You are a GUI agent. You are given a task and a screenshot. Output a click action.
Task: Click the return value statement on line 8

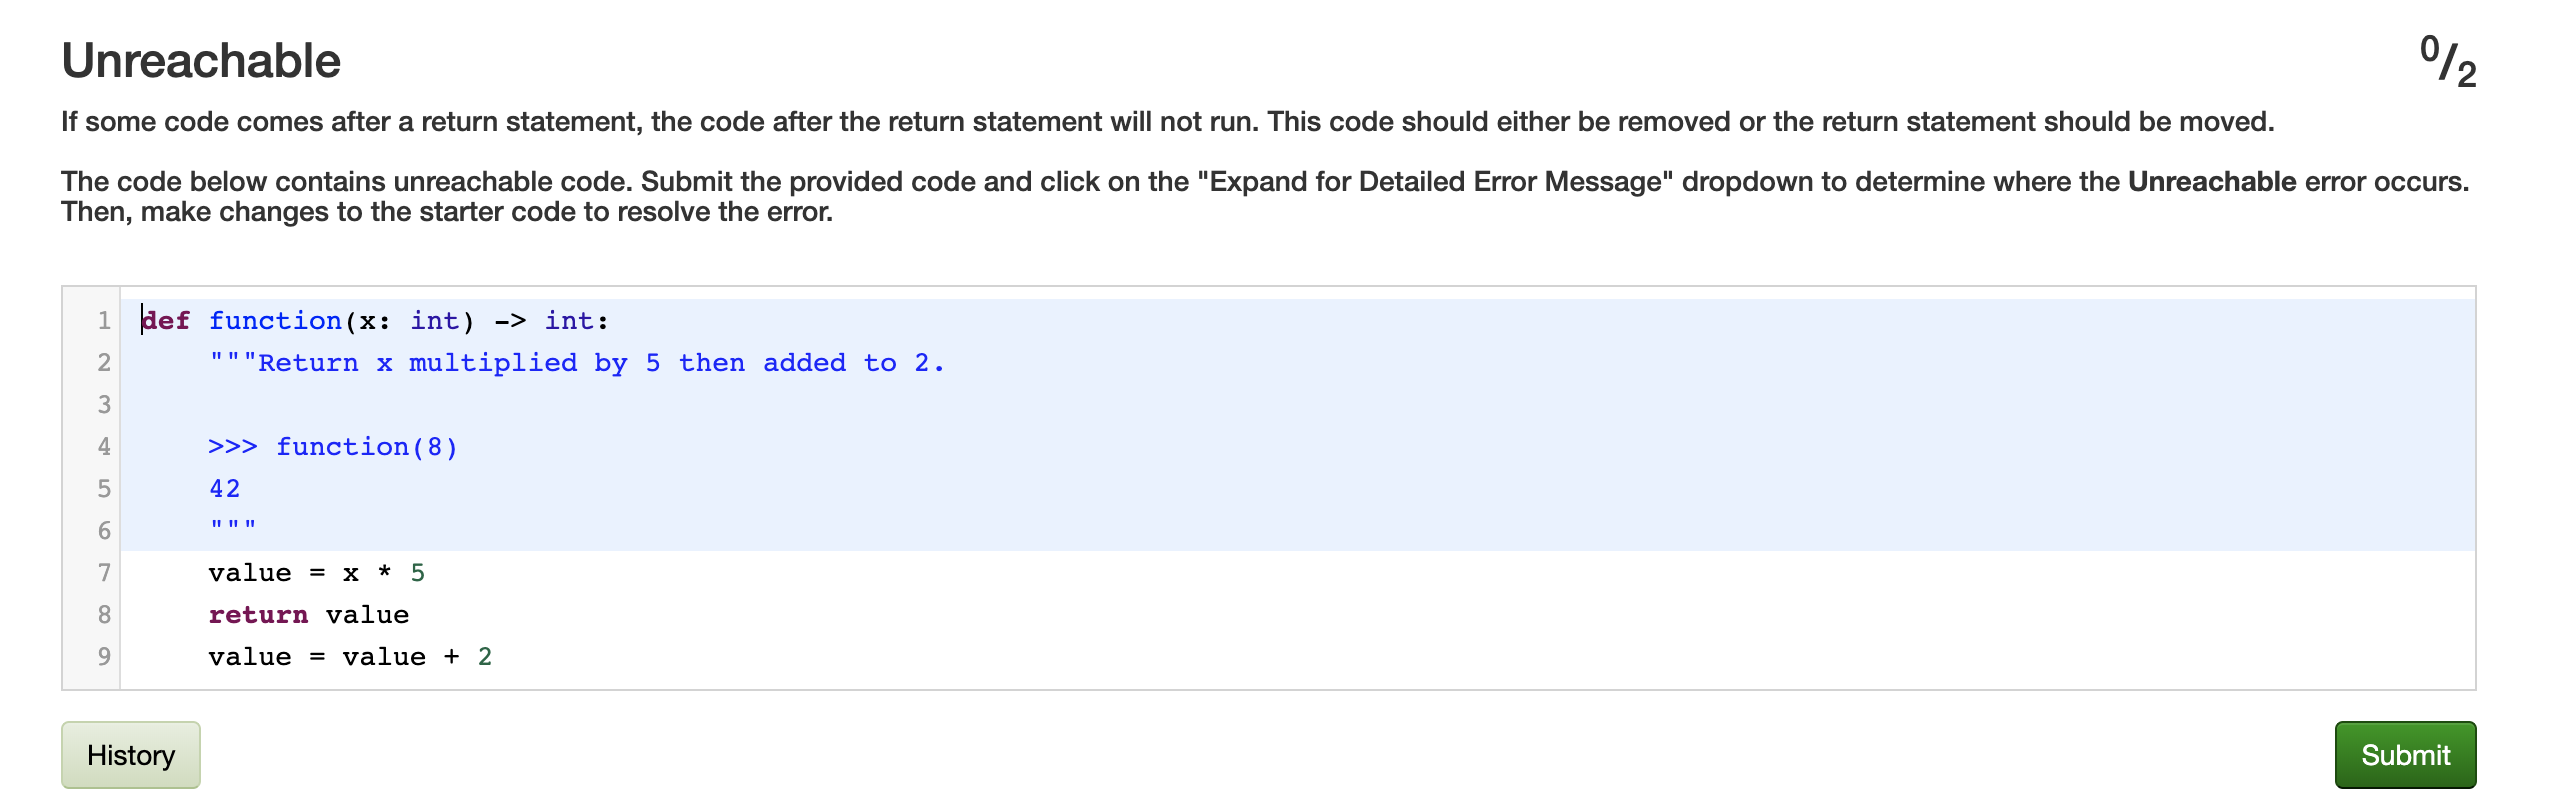click(x=307, y=614)
